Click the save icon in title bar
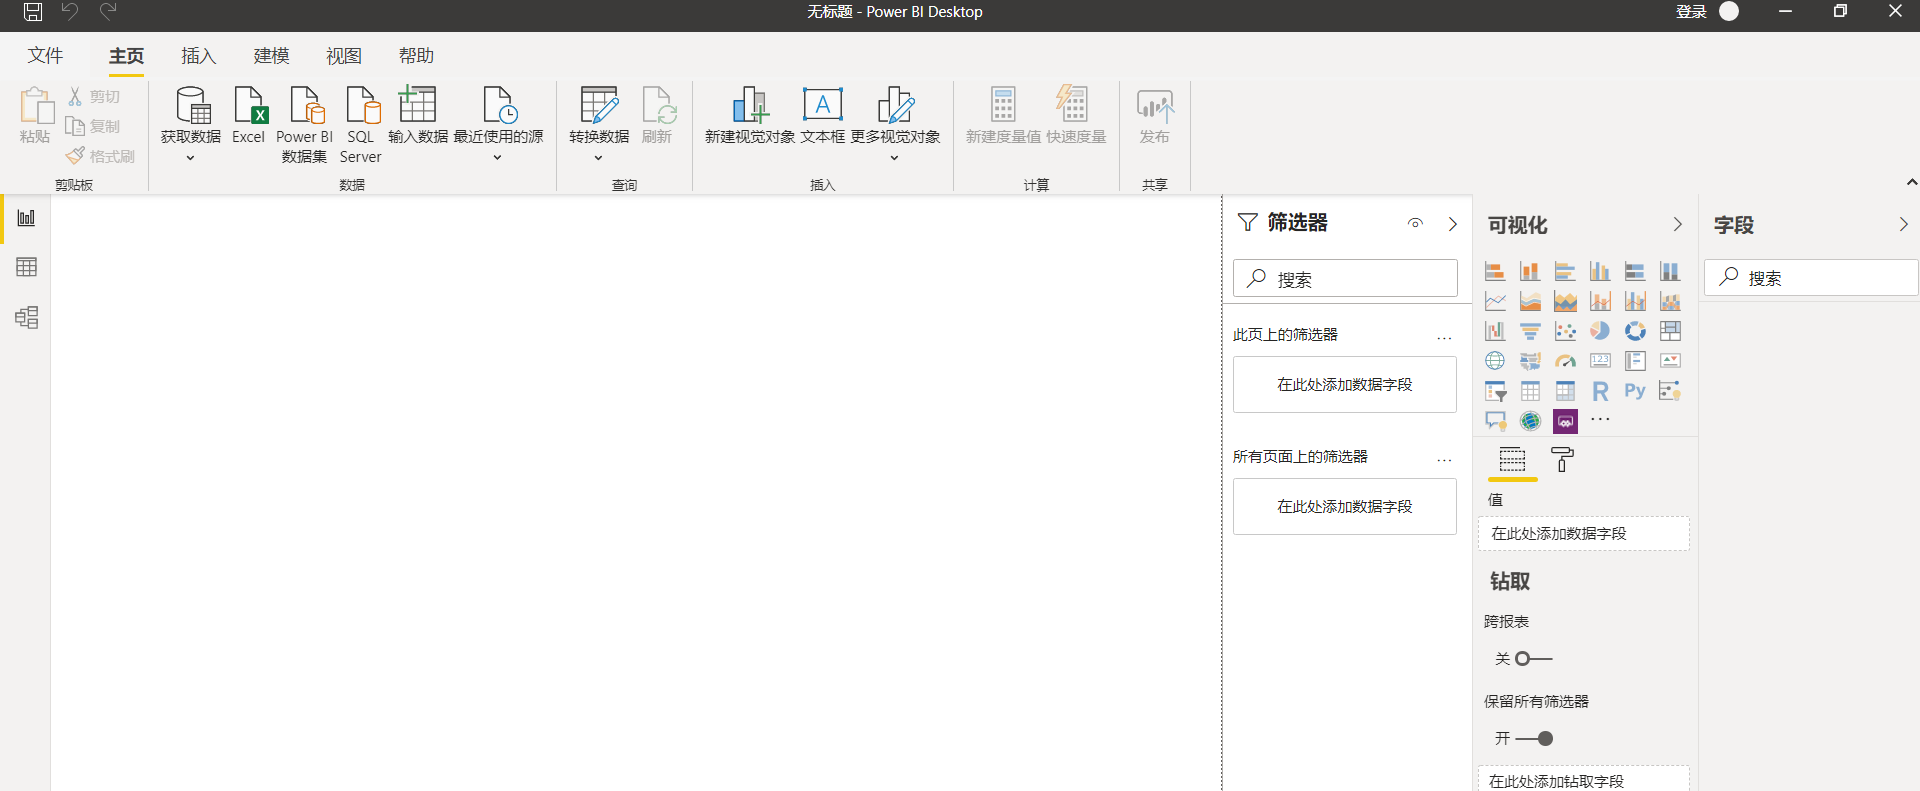Image resolution: width=1920 pixels, height=791 pixels. 33,12
